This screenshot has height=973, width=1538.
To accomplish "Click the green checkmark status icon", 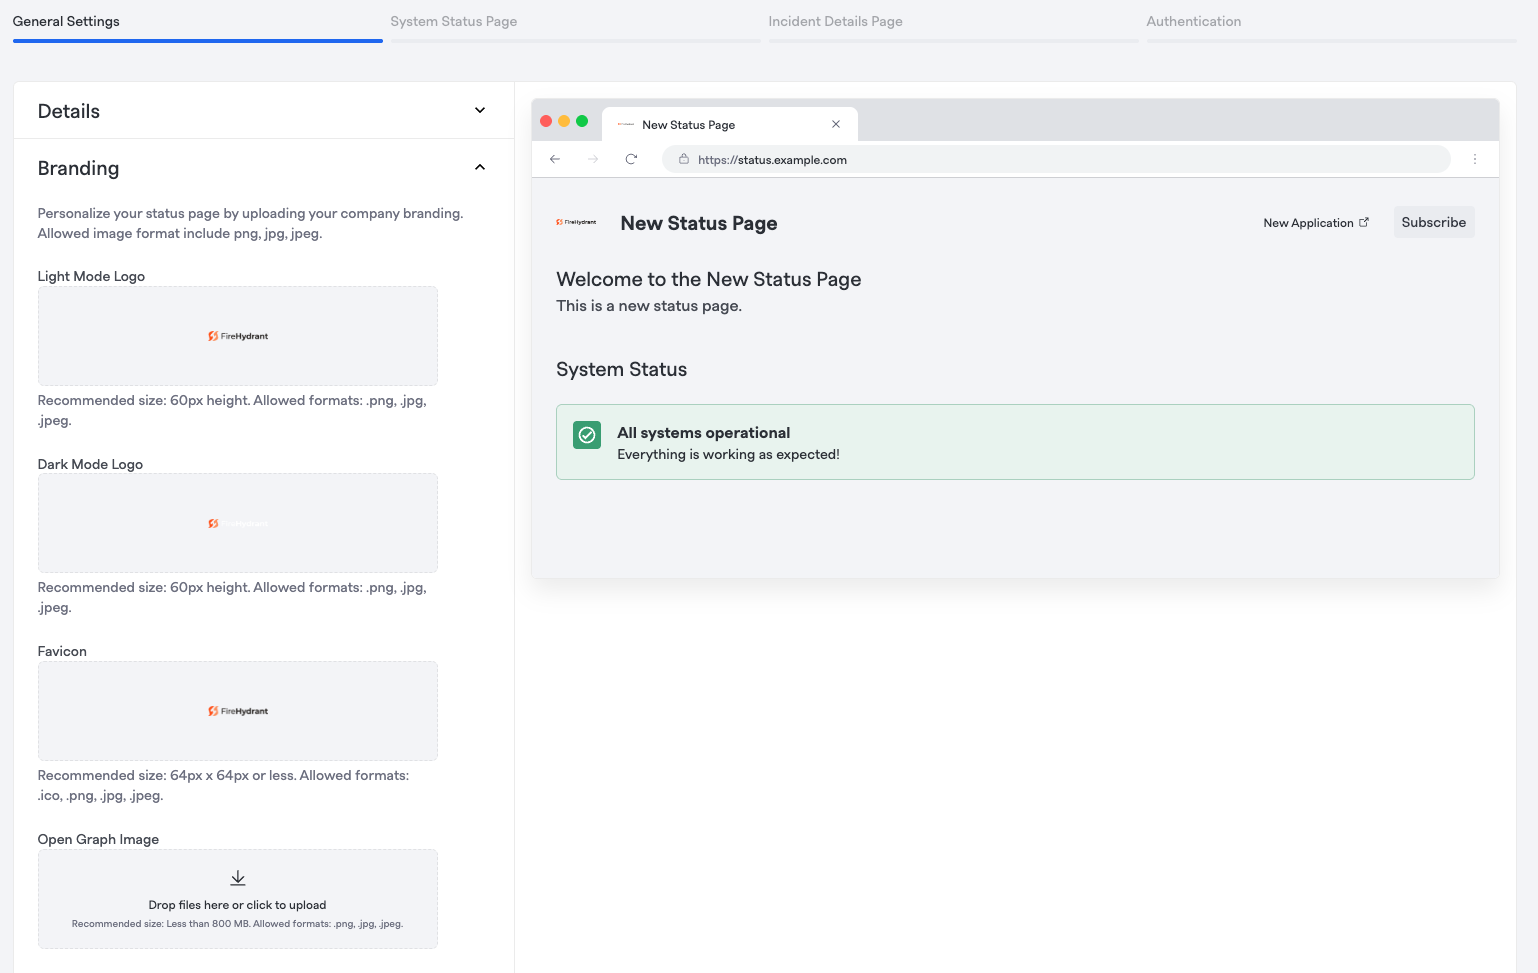I will [x=587, y=434].
